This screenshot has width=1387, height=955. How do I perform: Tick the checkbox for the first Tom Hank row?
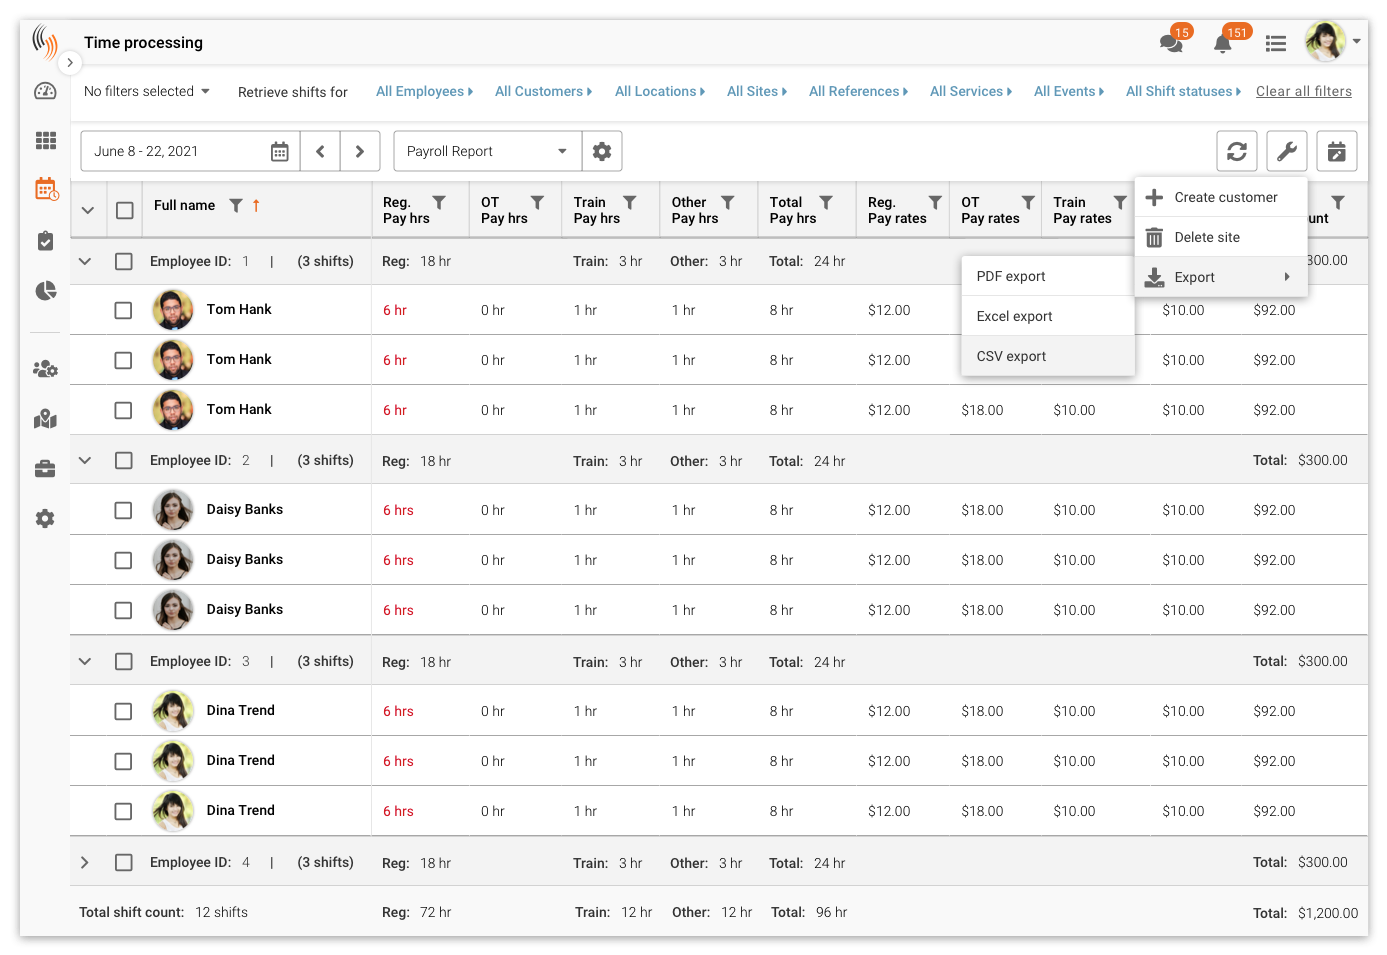(x=123, y=310)
